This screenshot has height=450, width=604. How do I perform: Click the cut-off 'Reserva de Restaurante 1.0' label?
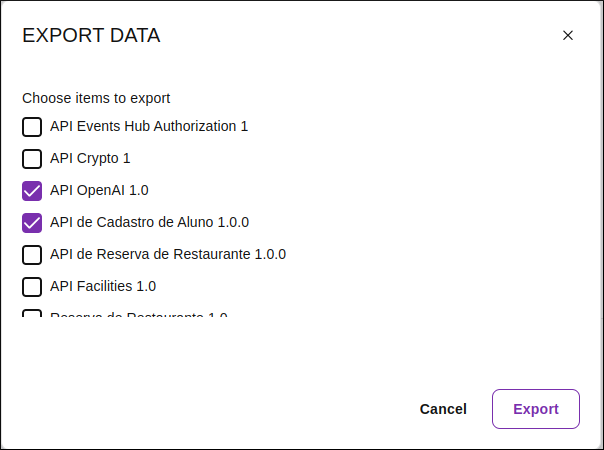(139, 316)
